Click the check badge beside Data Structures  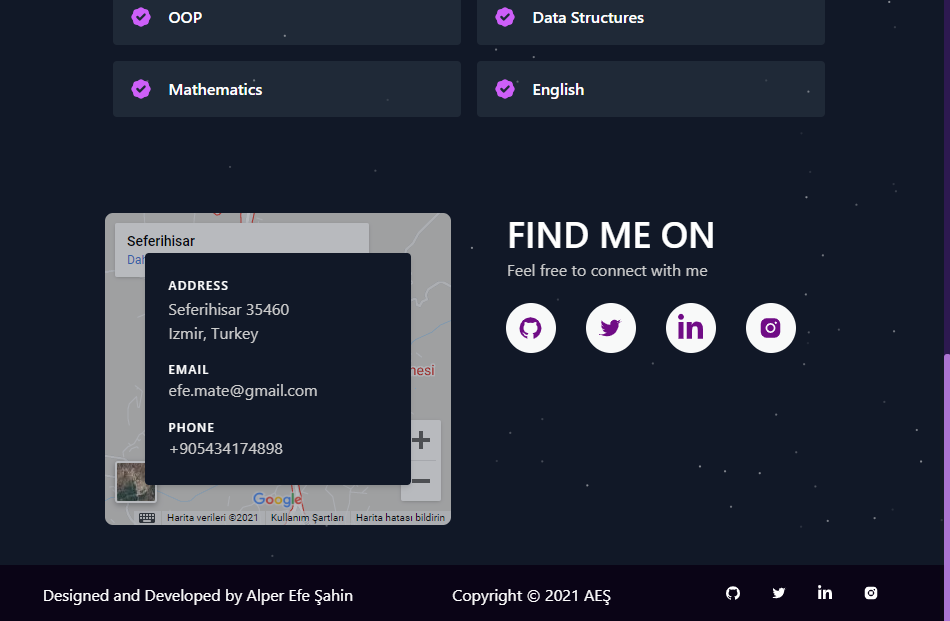point(505,17)
